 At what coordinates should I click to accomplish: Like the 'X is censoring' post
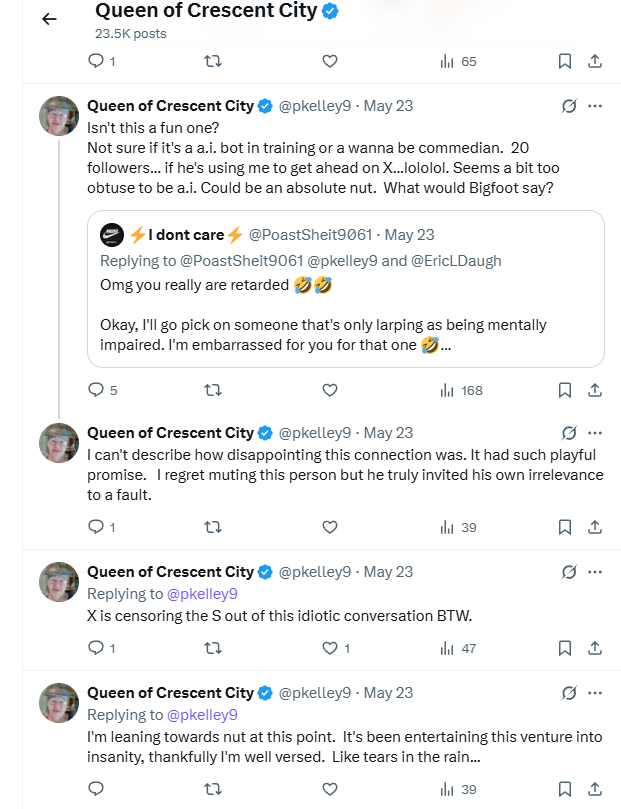[x=330, y=648]
